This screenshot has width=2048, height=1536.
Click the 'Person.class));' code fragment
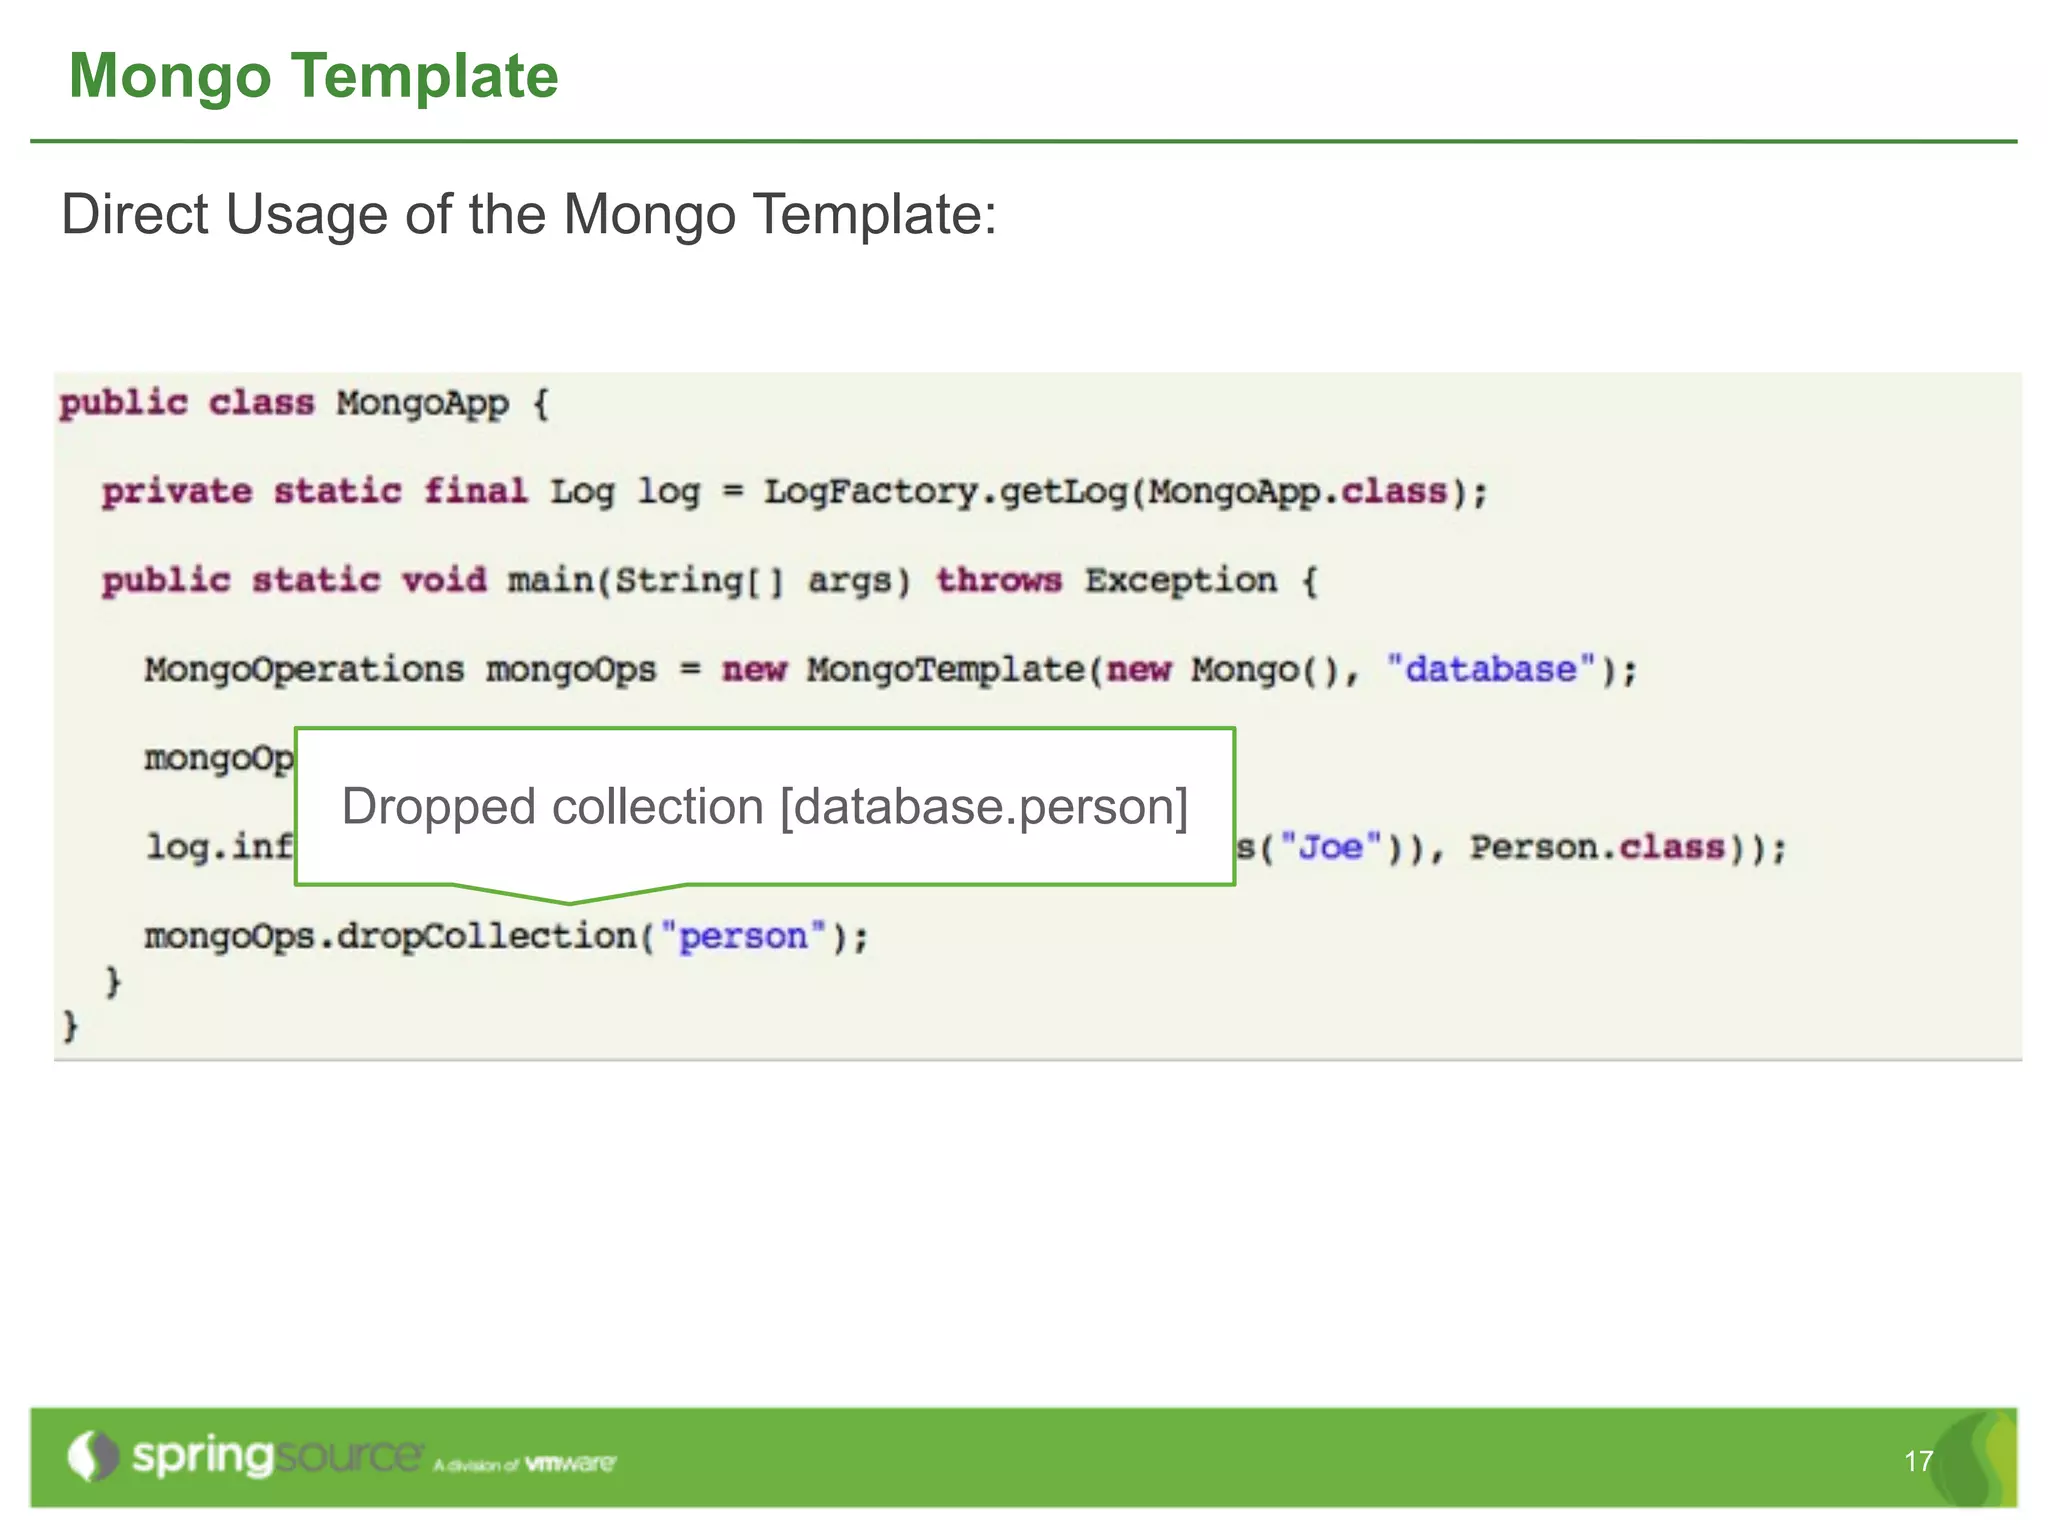[x=1628, y=848]
